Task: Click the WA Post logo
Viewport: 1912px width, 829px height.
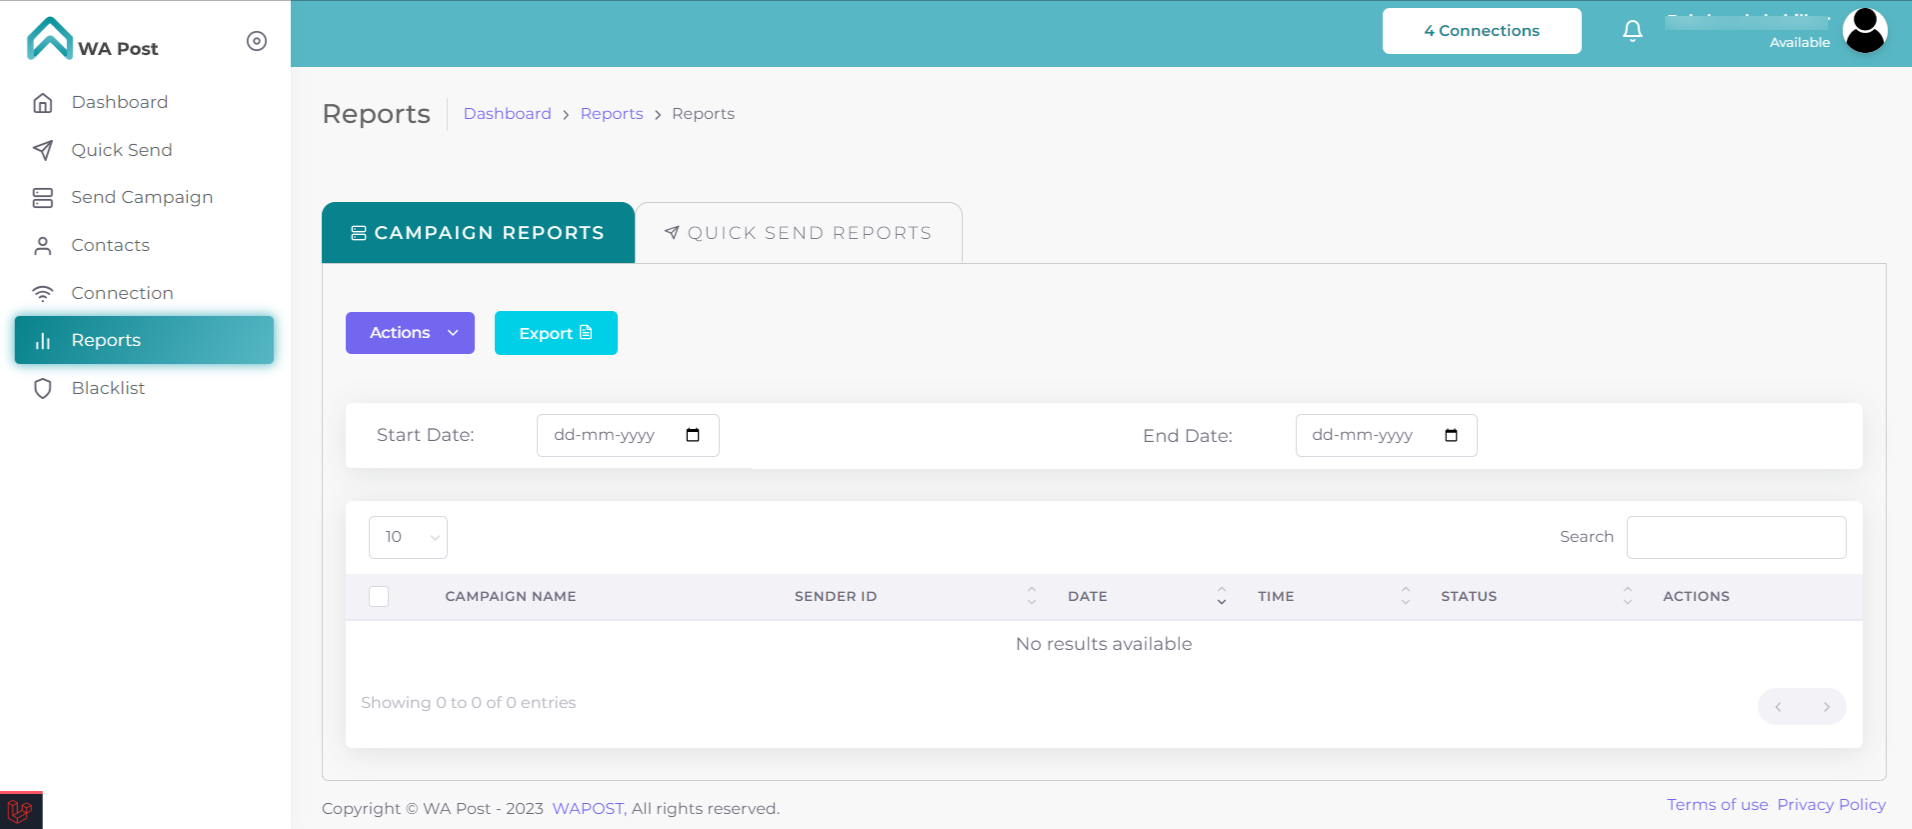Action: point(92,40)
